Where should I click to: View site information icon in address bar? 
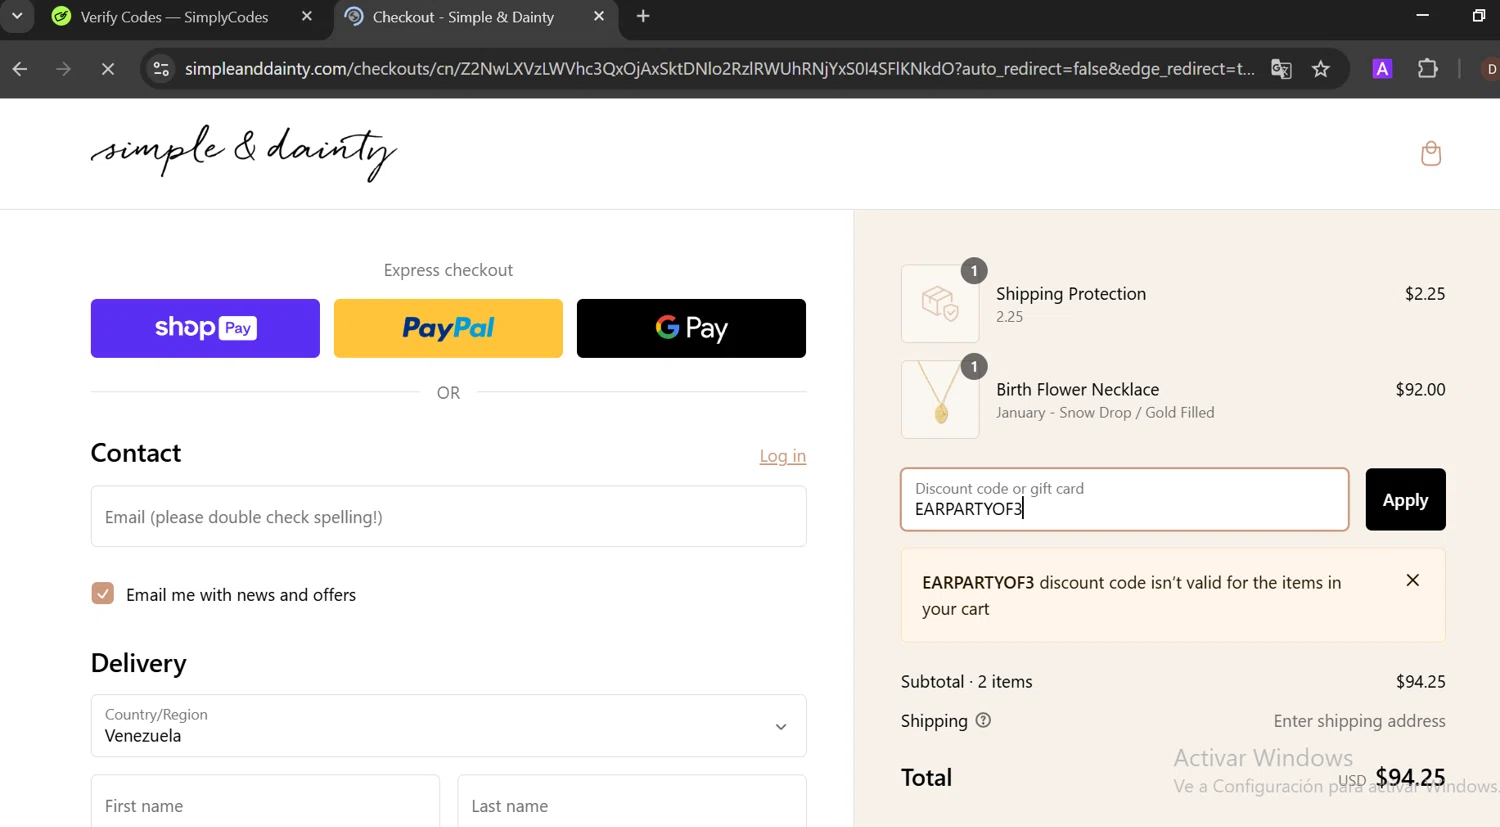click(x=161, y=69)
